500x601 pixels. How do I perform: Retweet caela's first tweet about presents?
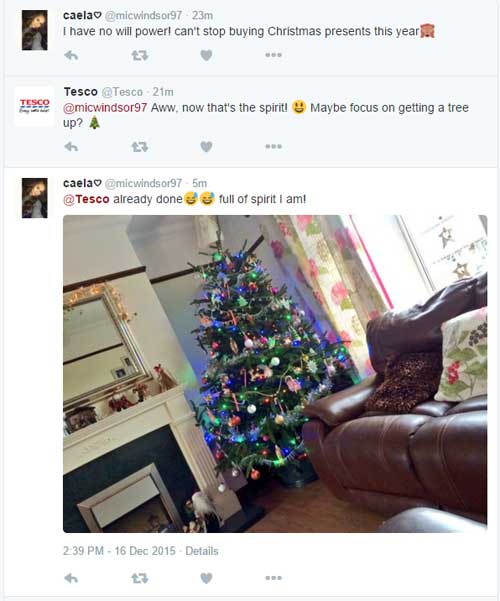(x=140, y=56)
